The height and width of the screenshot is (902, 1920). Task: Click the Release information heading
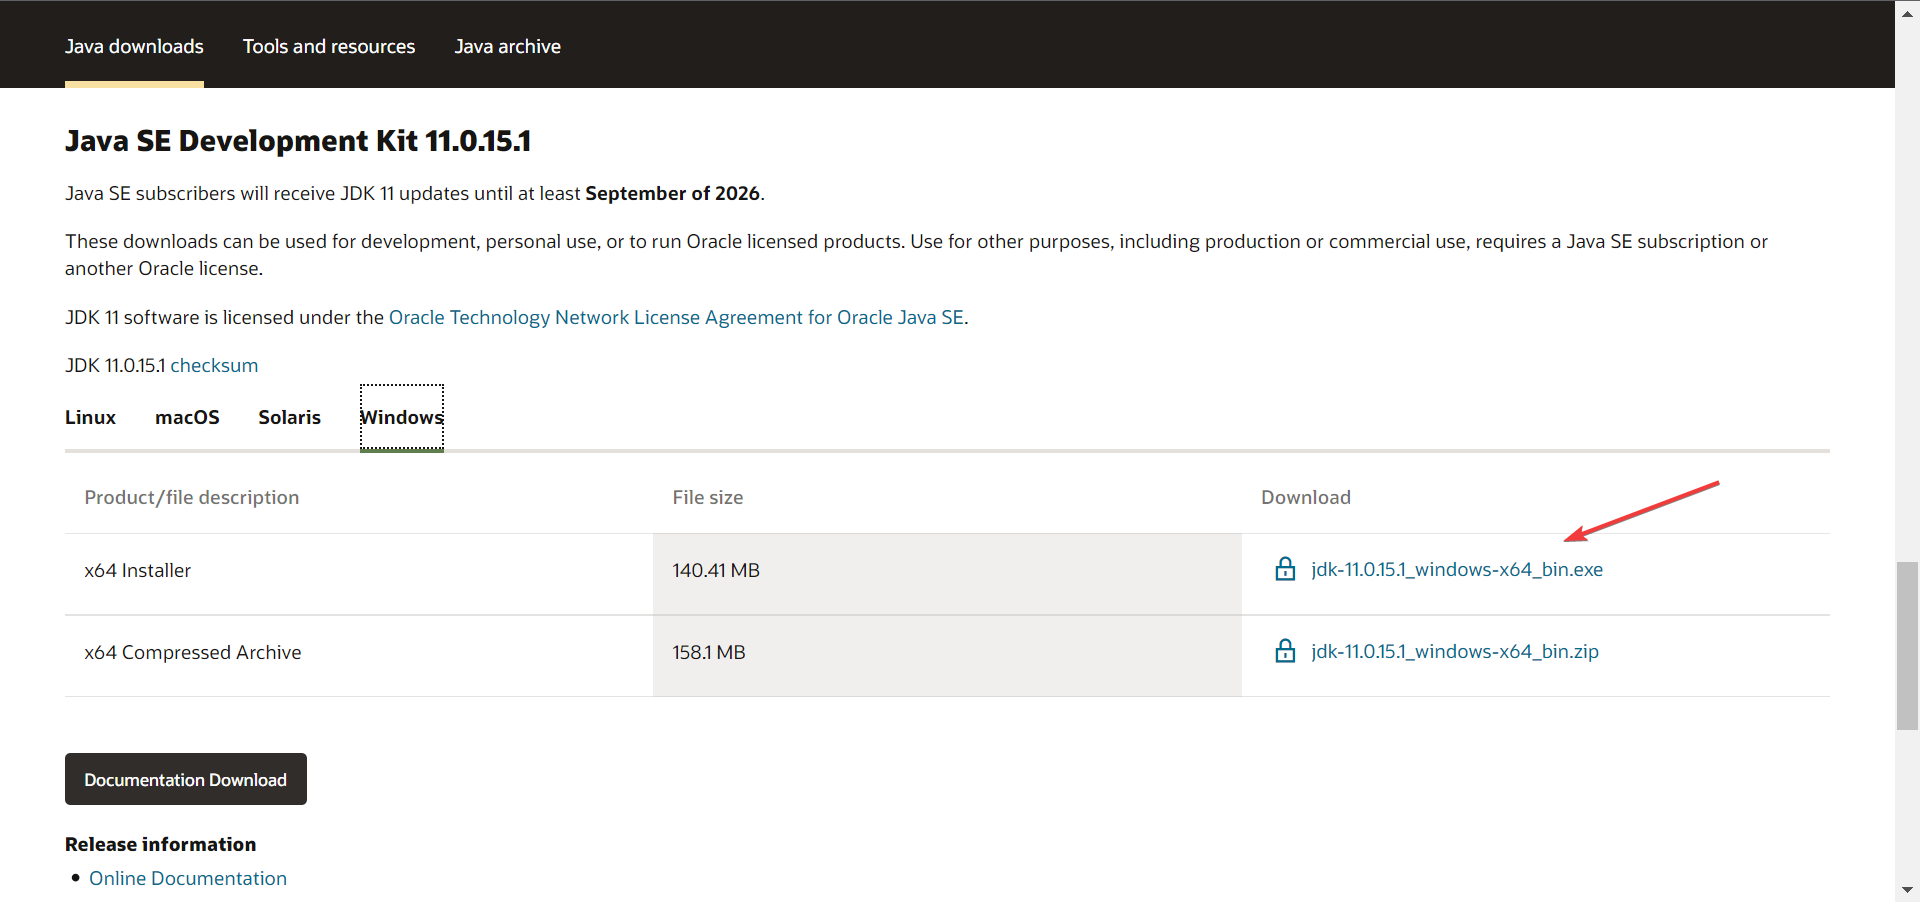coord(161,844)
